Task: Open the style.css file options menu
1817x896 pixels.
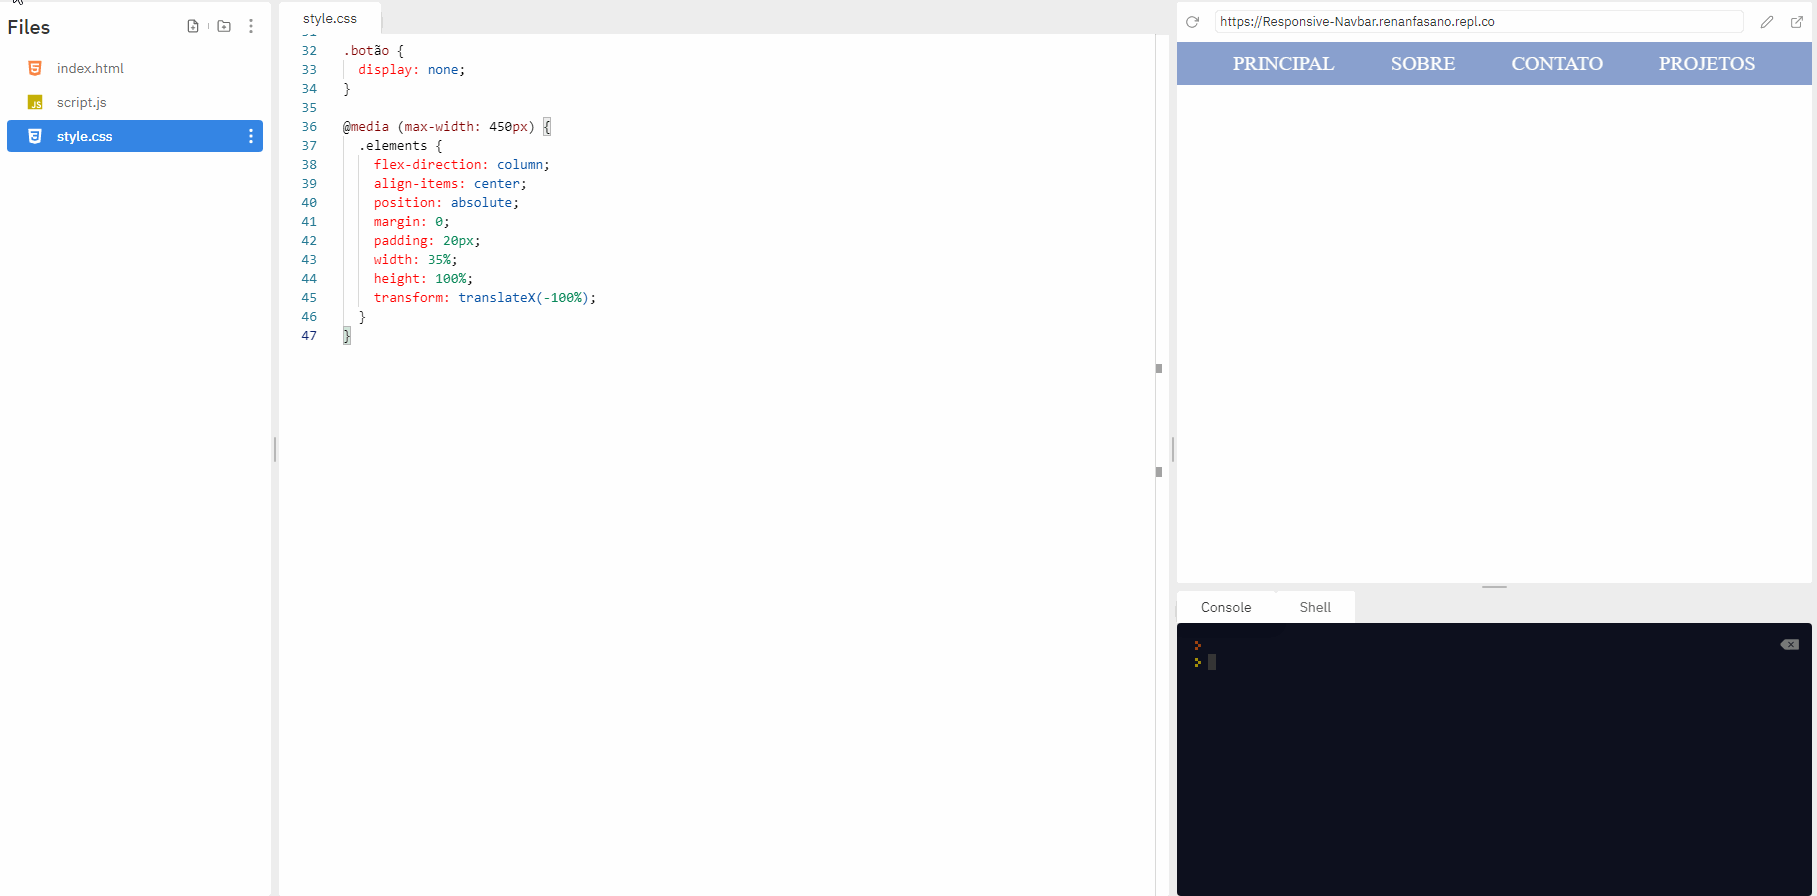Action: [251, 136]
